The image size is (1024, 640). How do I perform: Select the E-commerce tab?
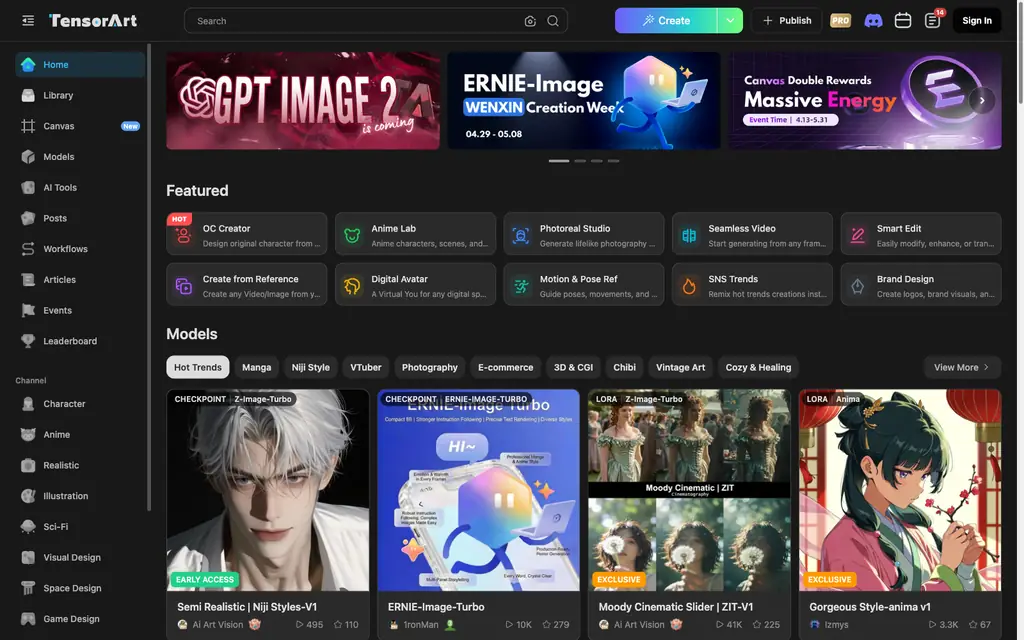pyautogui.click(x=505, y=367)
